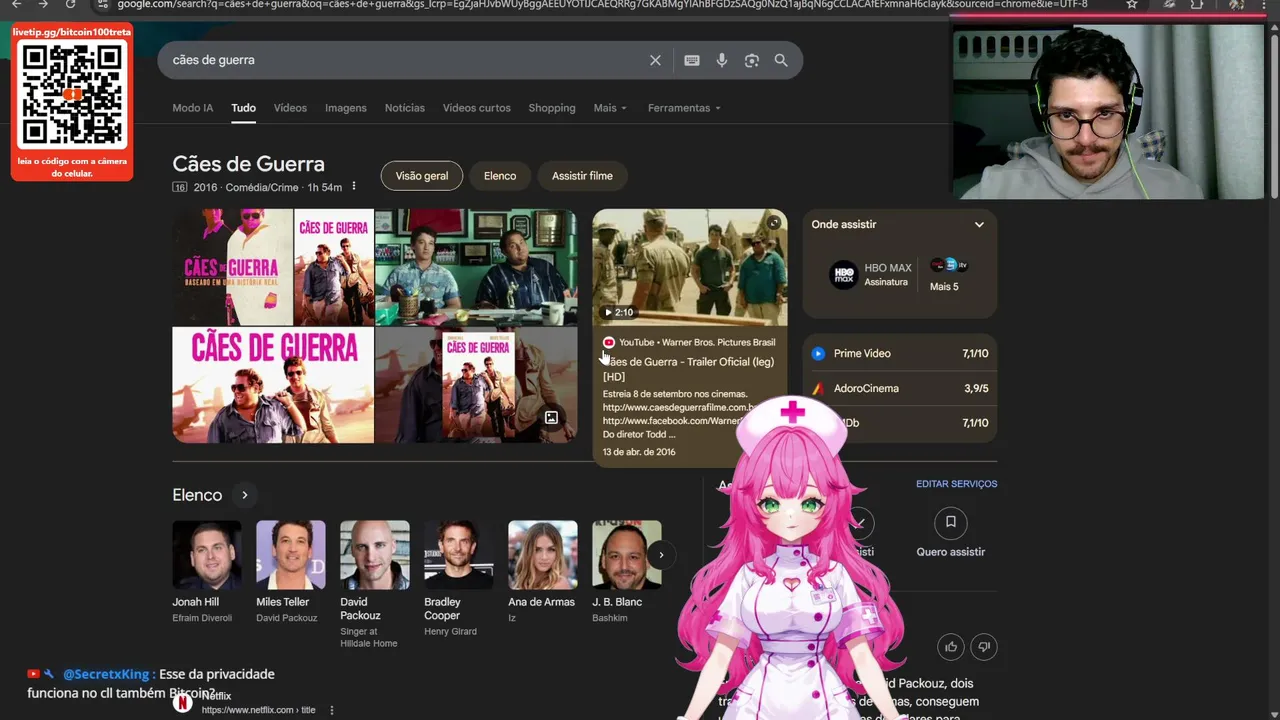Click the AdoroCinema rating icon
The height and width of the screenshot is (720, 1280).
pyautogui.click(x=817, y=388)
